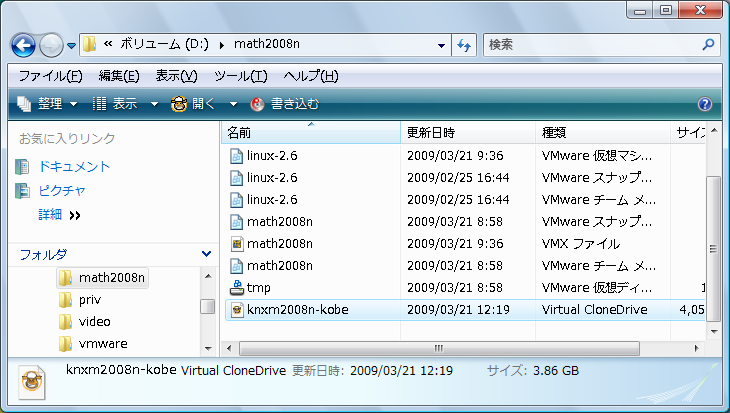Click the CloneDrive preview icon in details pane

pos(32,382)
